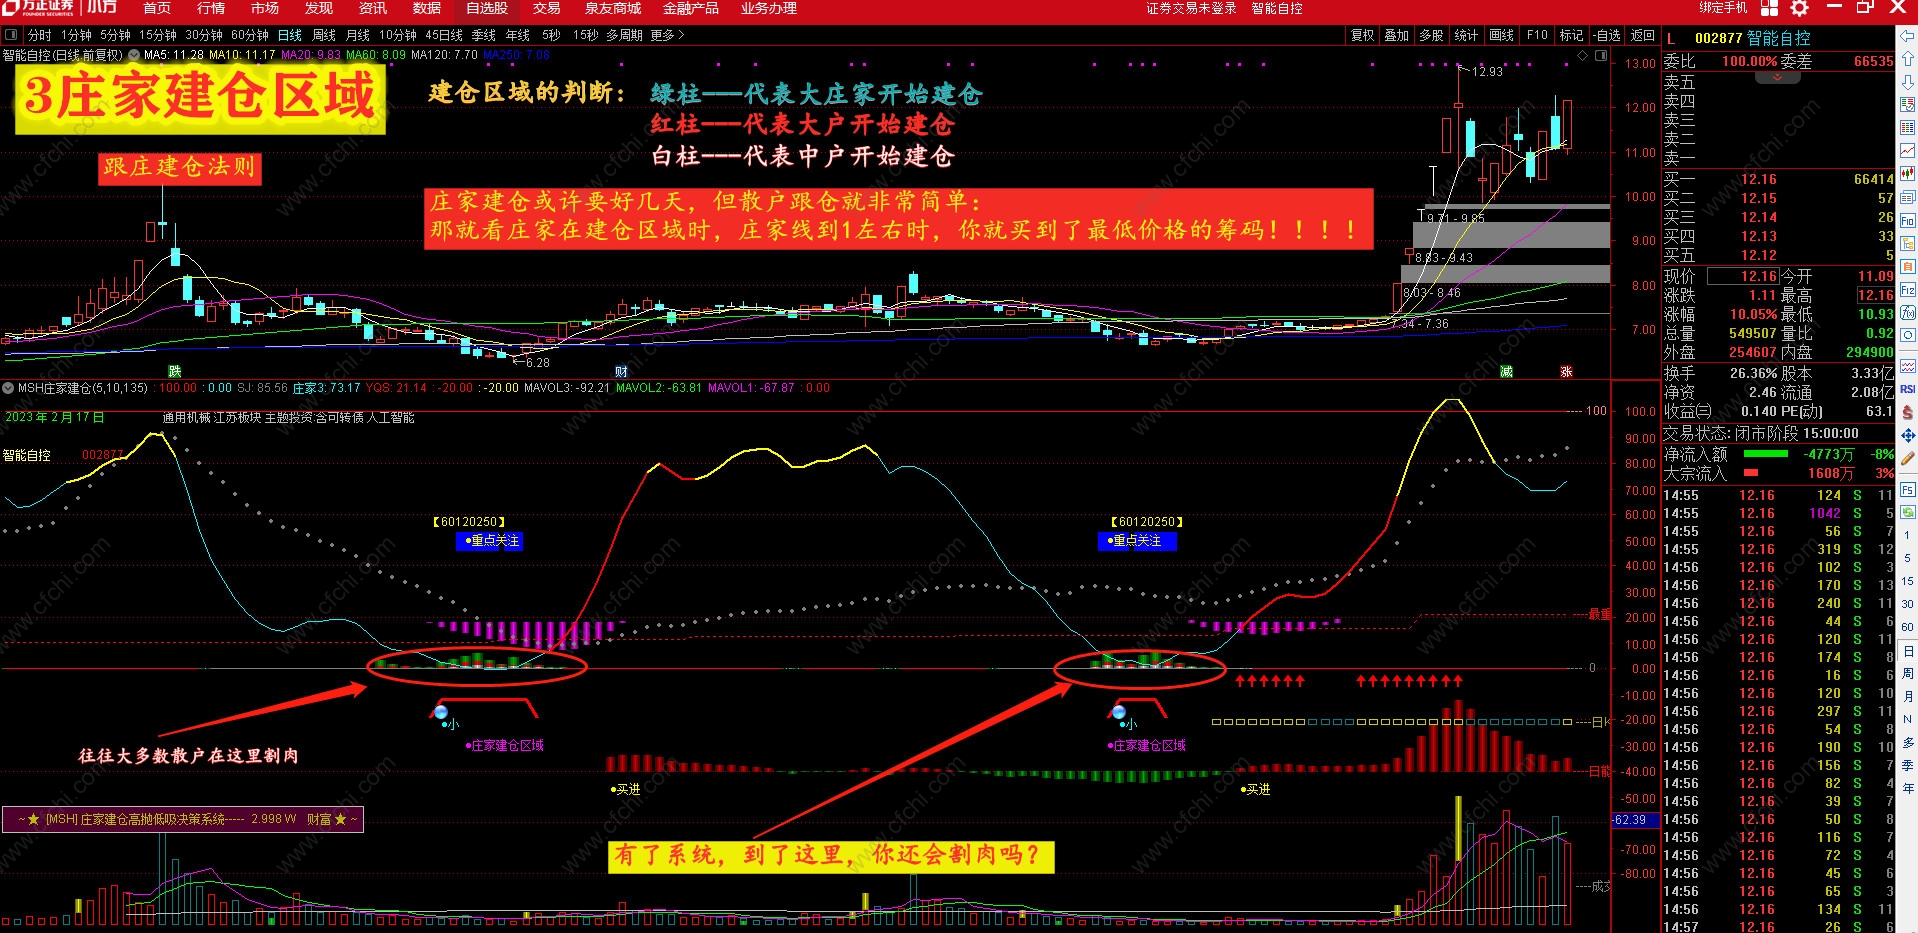This screenshot has height=933, width=1918.
Task: Click the red dollar sign sidebar icon
Action: (x=1908, y=412)
